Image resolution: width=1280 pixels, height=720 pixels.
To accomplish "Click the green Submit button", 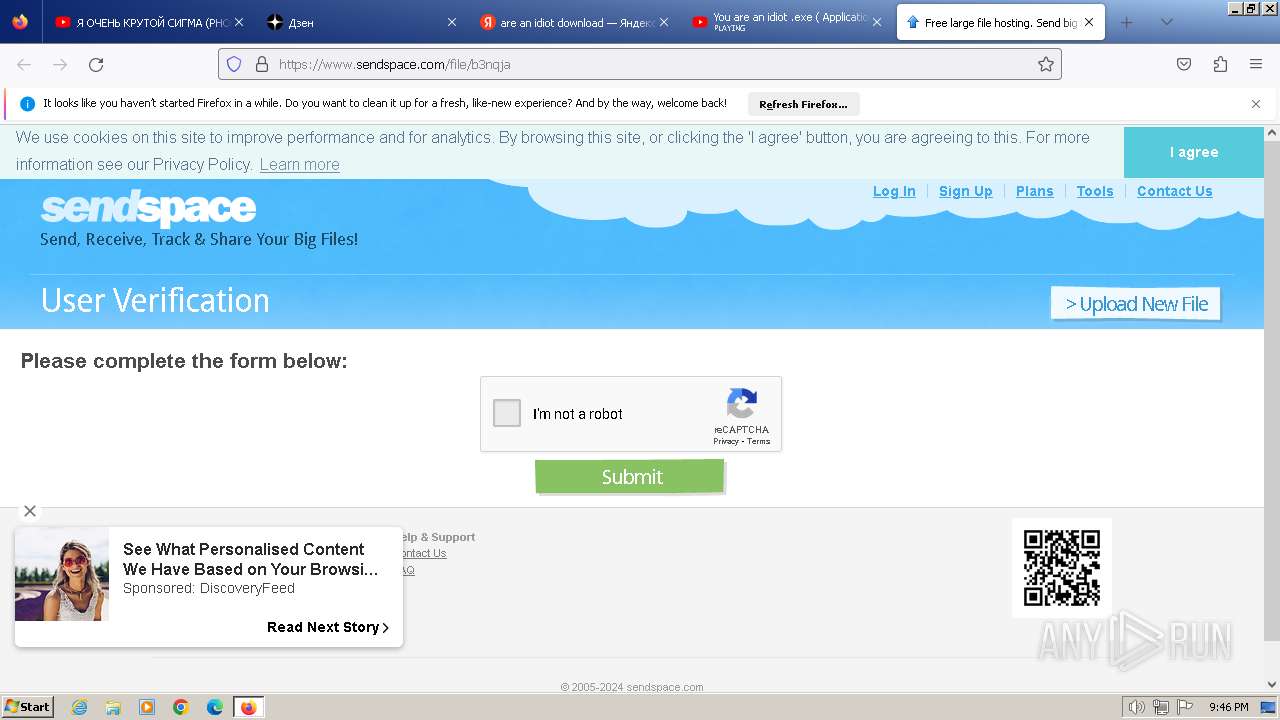I will pos(630,477).
